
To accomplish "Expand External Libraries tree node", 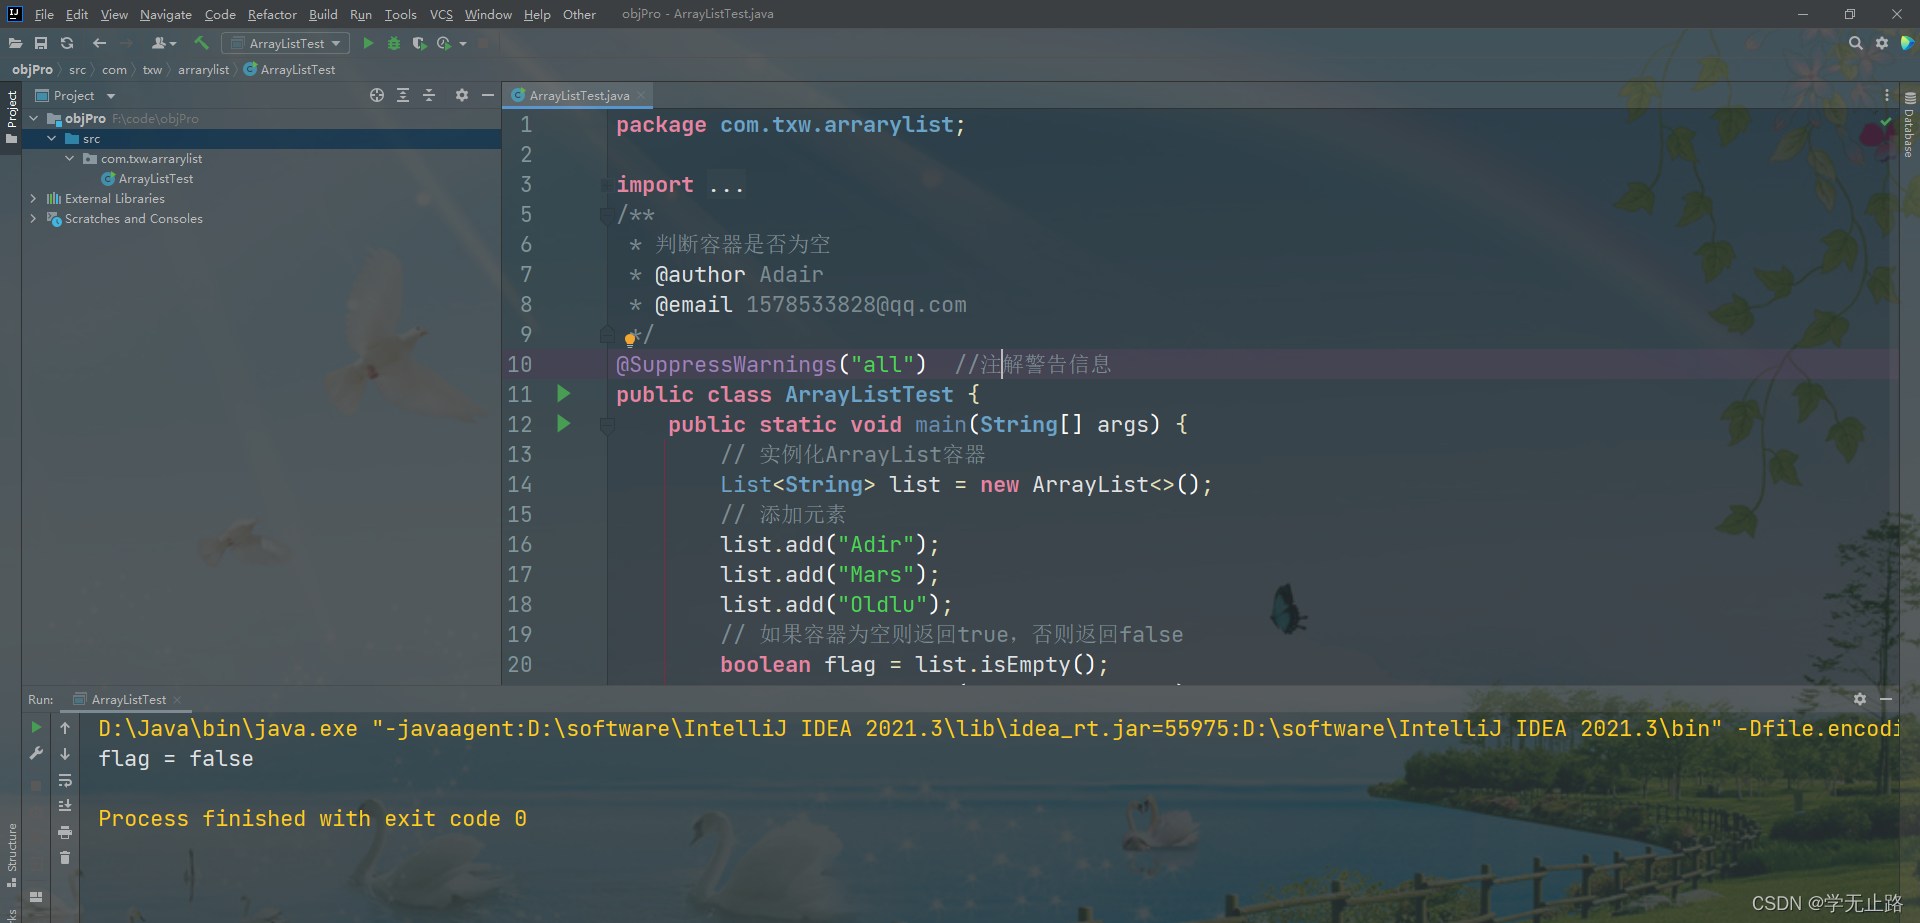I will pos(34,198).
